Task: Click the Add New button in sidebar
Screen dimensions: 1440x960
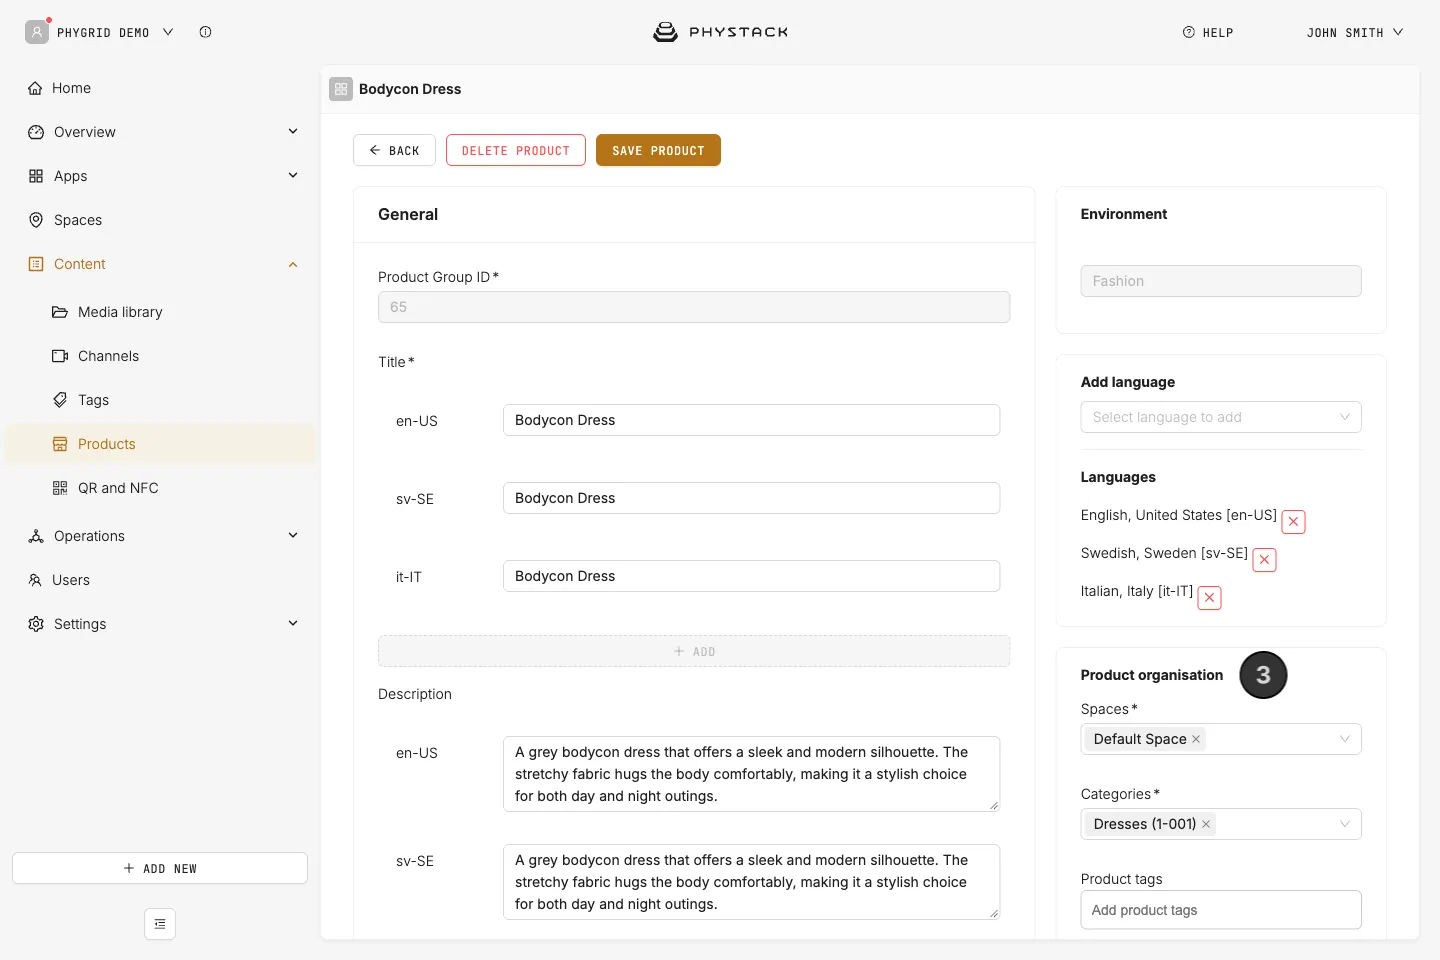Action: (x=160, y=868)
